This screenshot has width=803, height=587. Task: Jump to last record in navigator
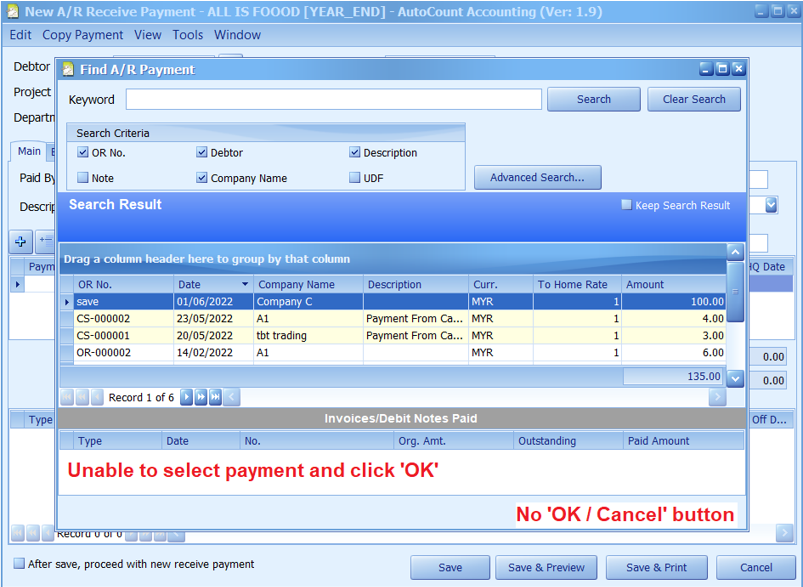[216, 397]
